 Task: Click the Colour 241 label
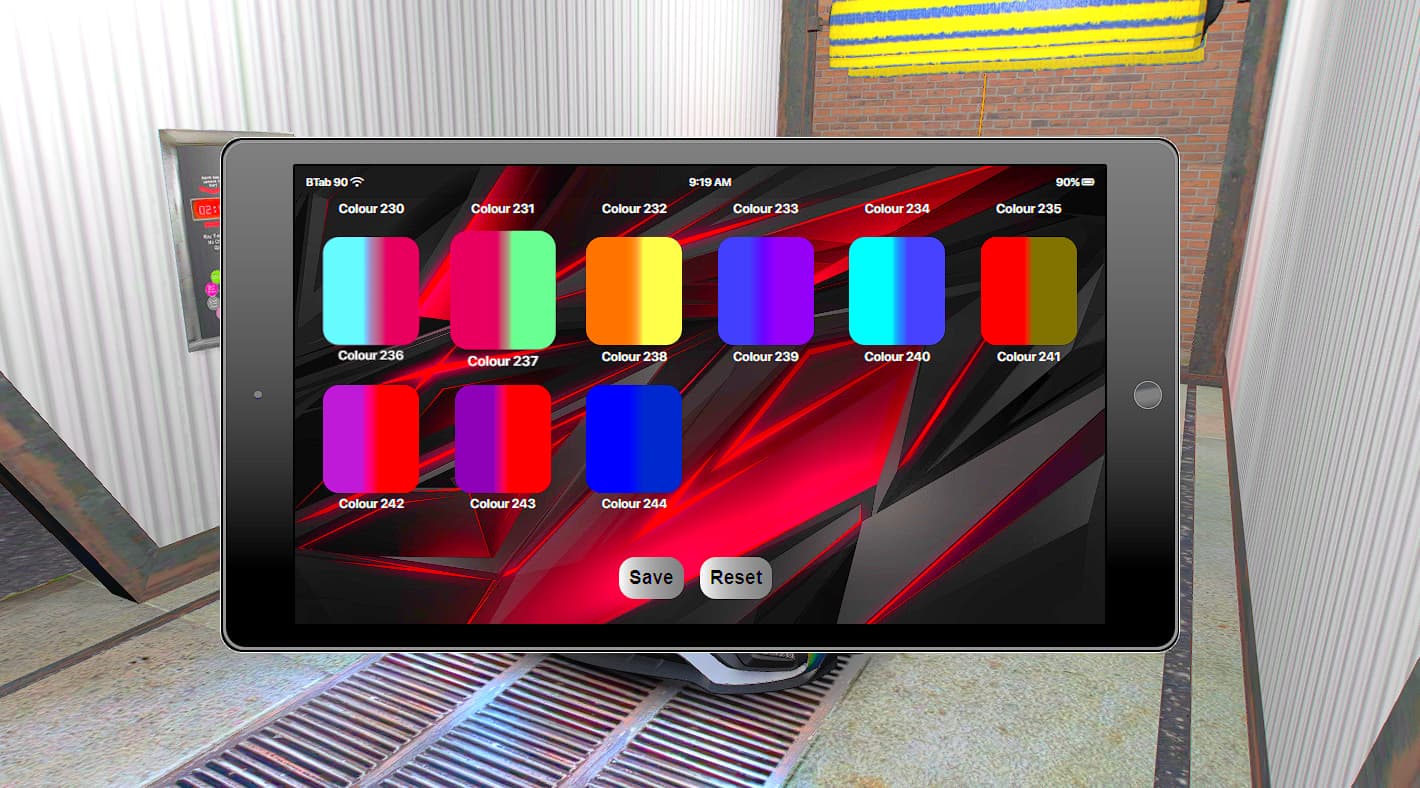pyautogui.click(x=1029, y=356)
